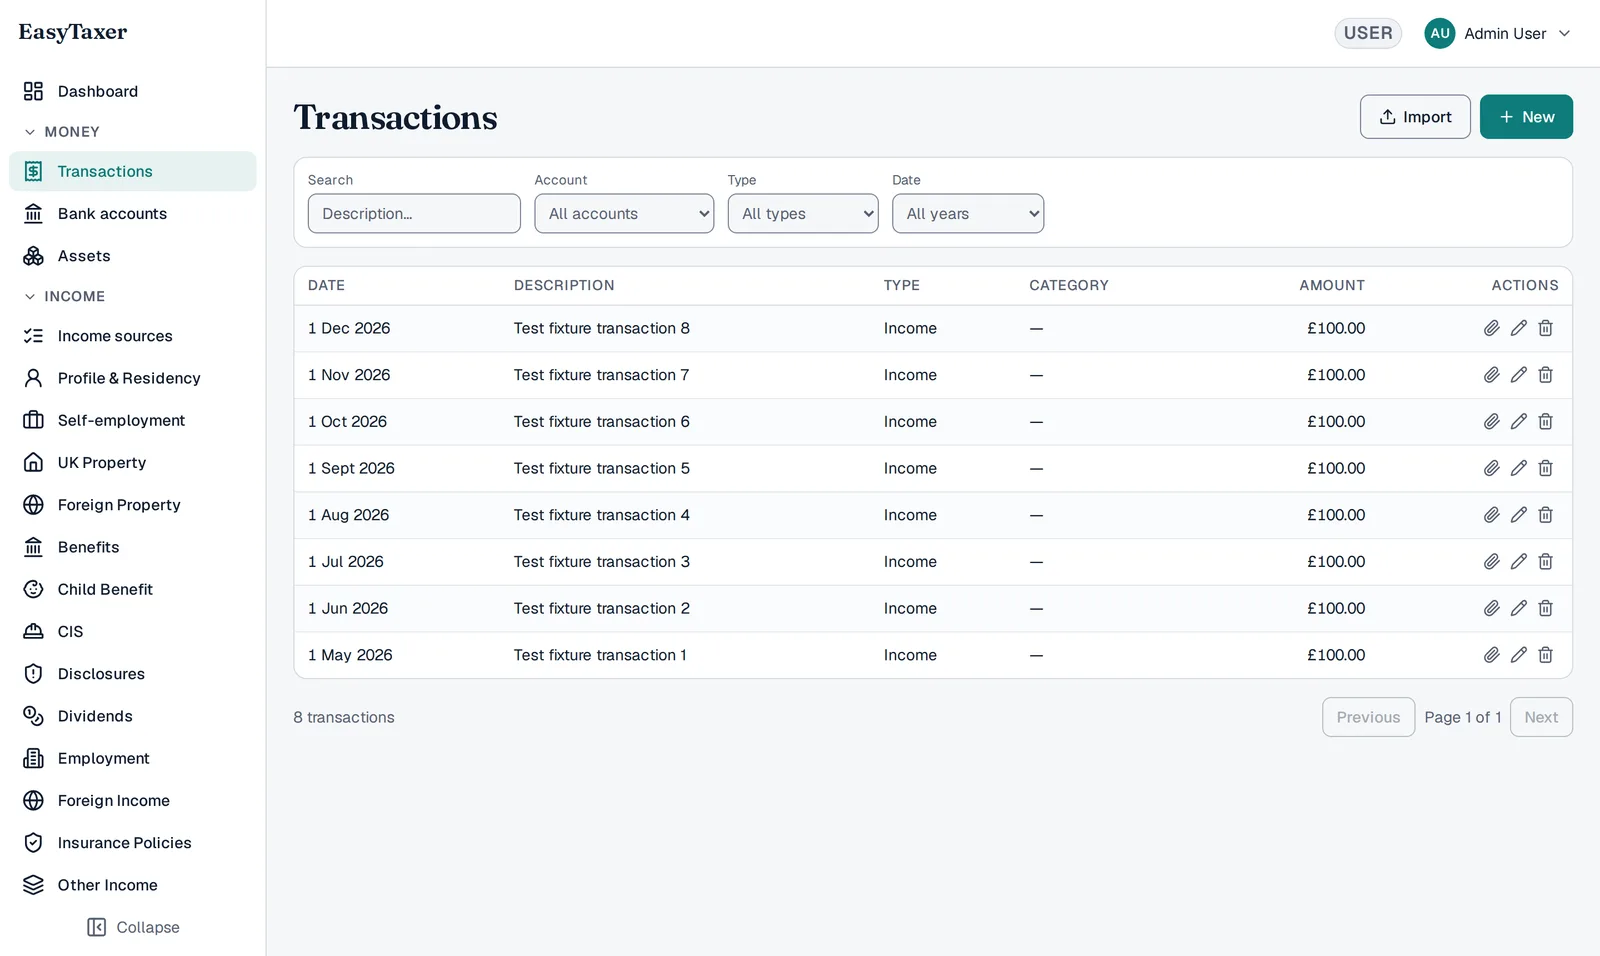This screenshot has width=1600, height=956.
Task: Click the DATE column header
Action: click(x=326, y=285)
